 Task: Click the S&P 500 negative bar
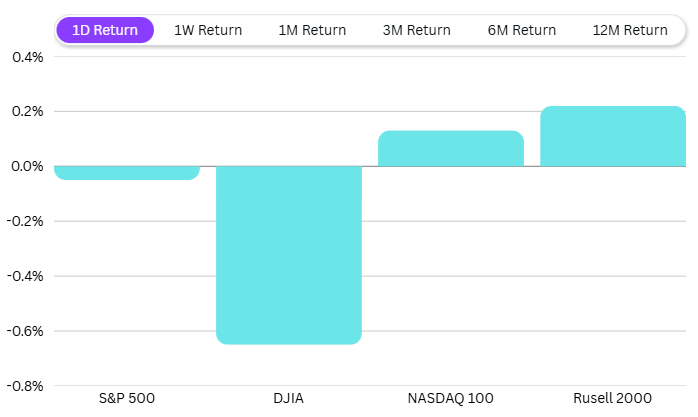(x=127, y=173)
